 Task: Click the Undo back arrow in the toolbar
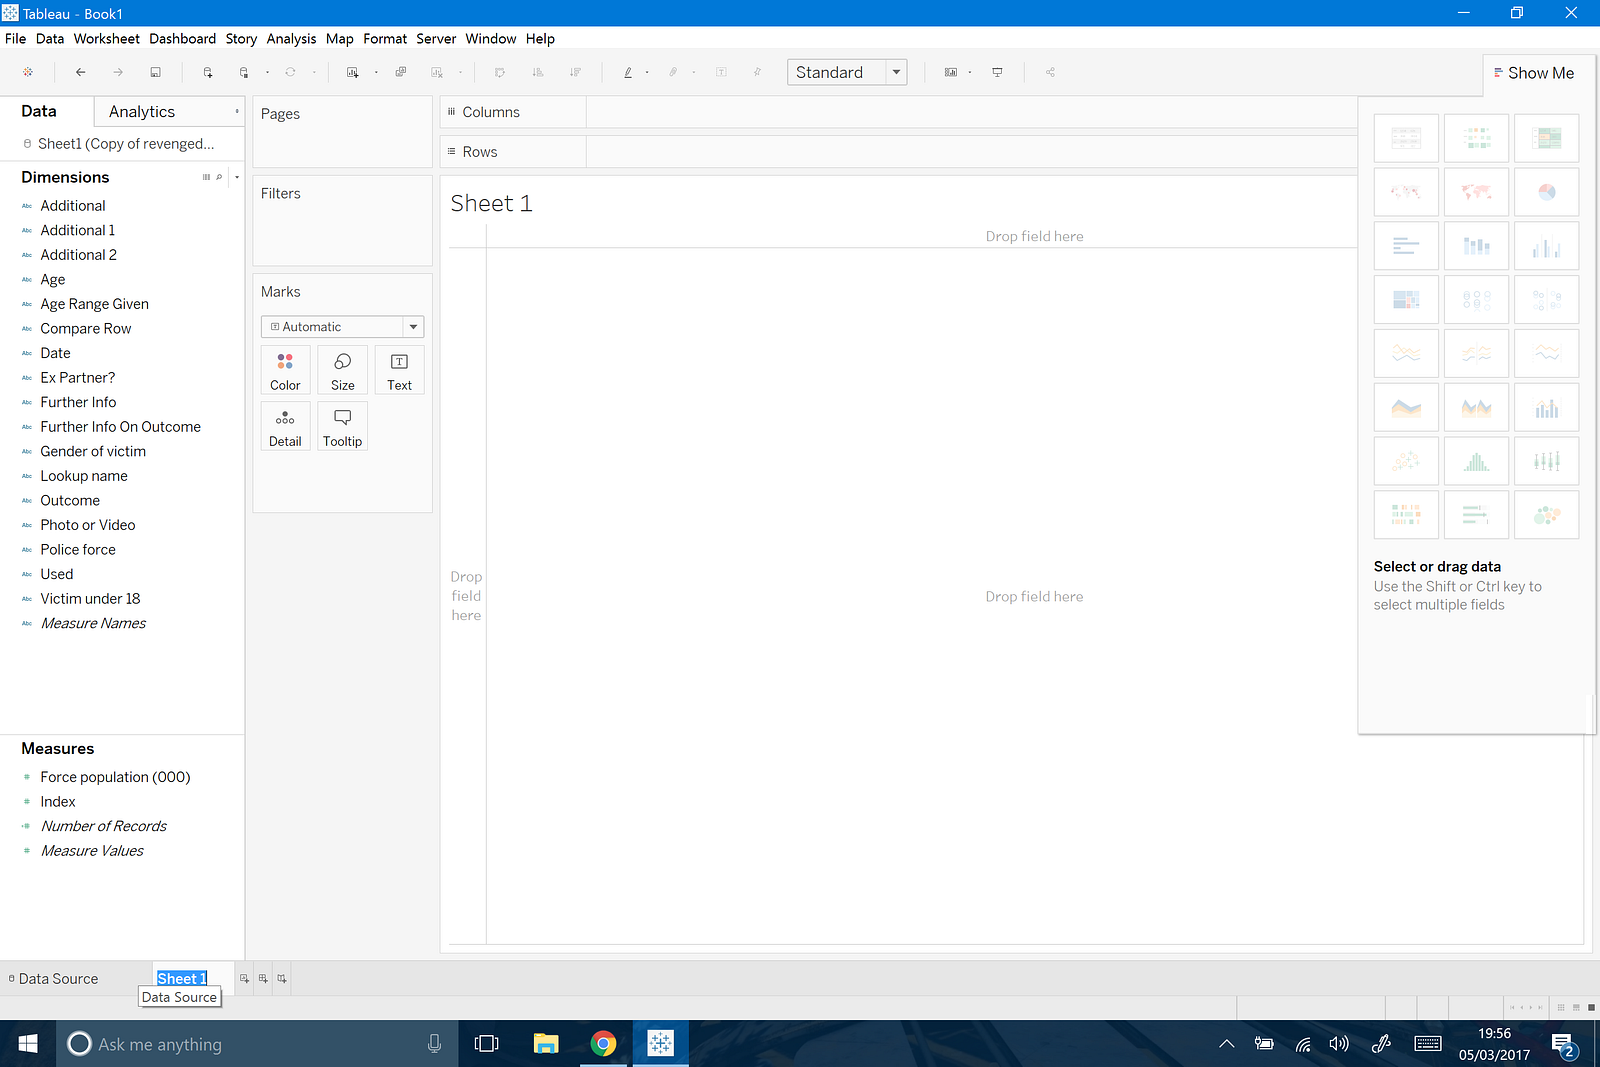pos(81,72)
